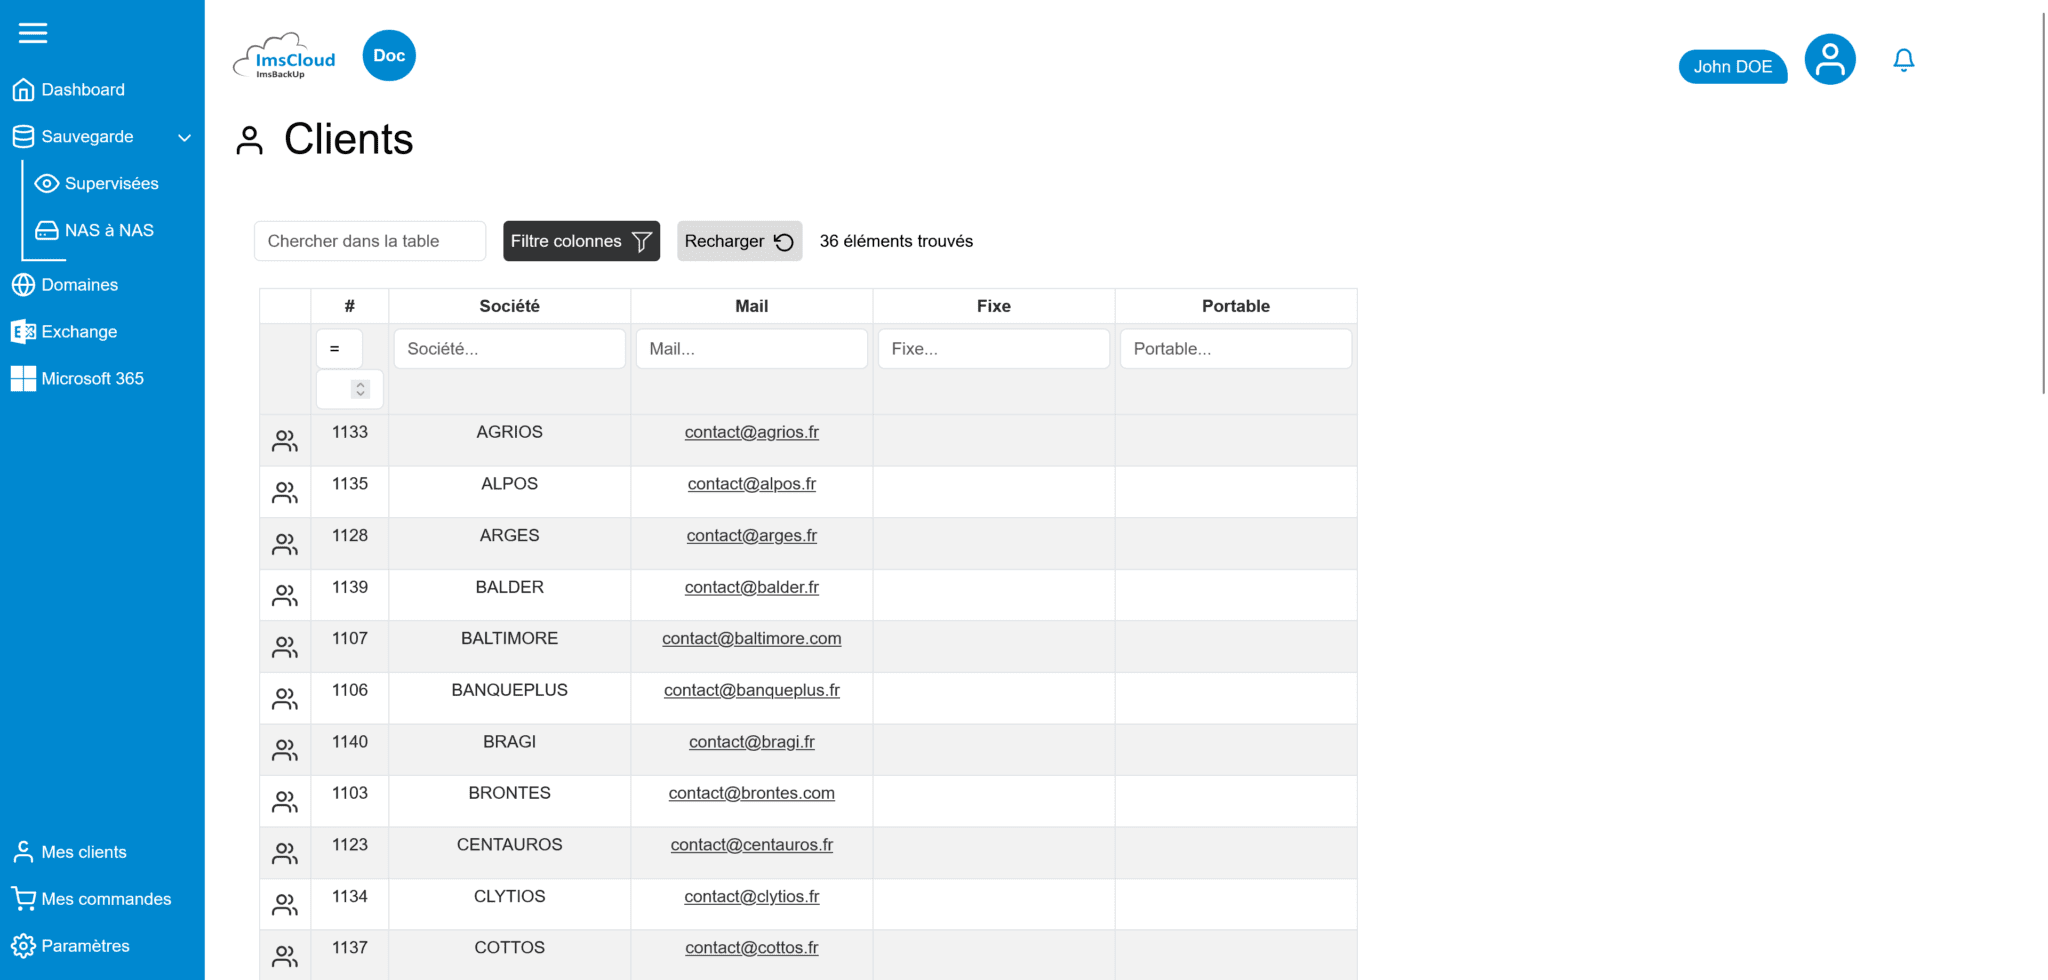Open the contact@balder.fr email link
This screenshot has width=2048, height=980.
click(x=751, y=587)
